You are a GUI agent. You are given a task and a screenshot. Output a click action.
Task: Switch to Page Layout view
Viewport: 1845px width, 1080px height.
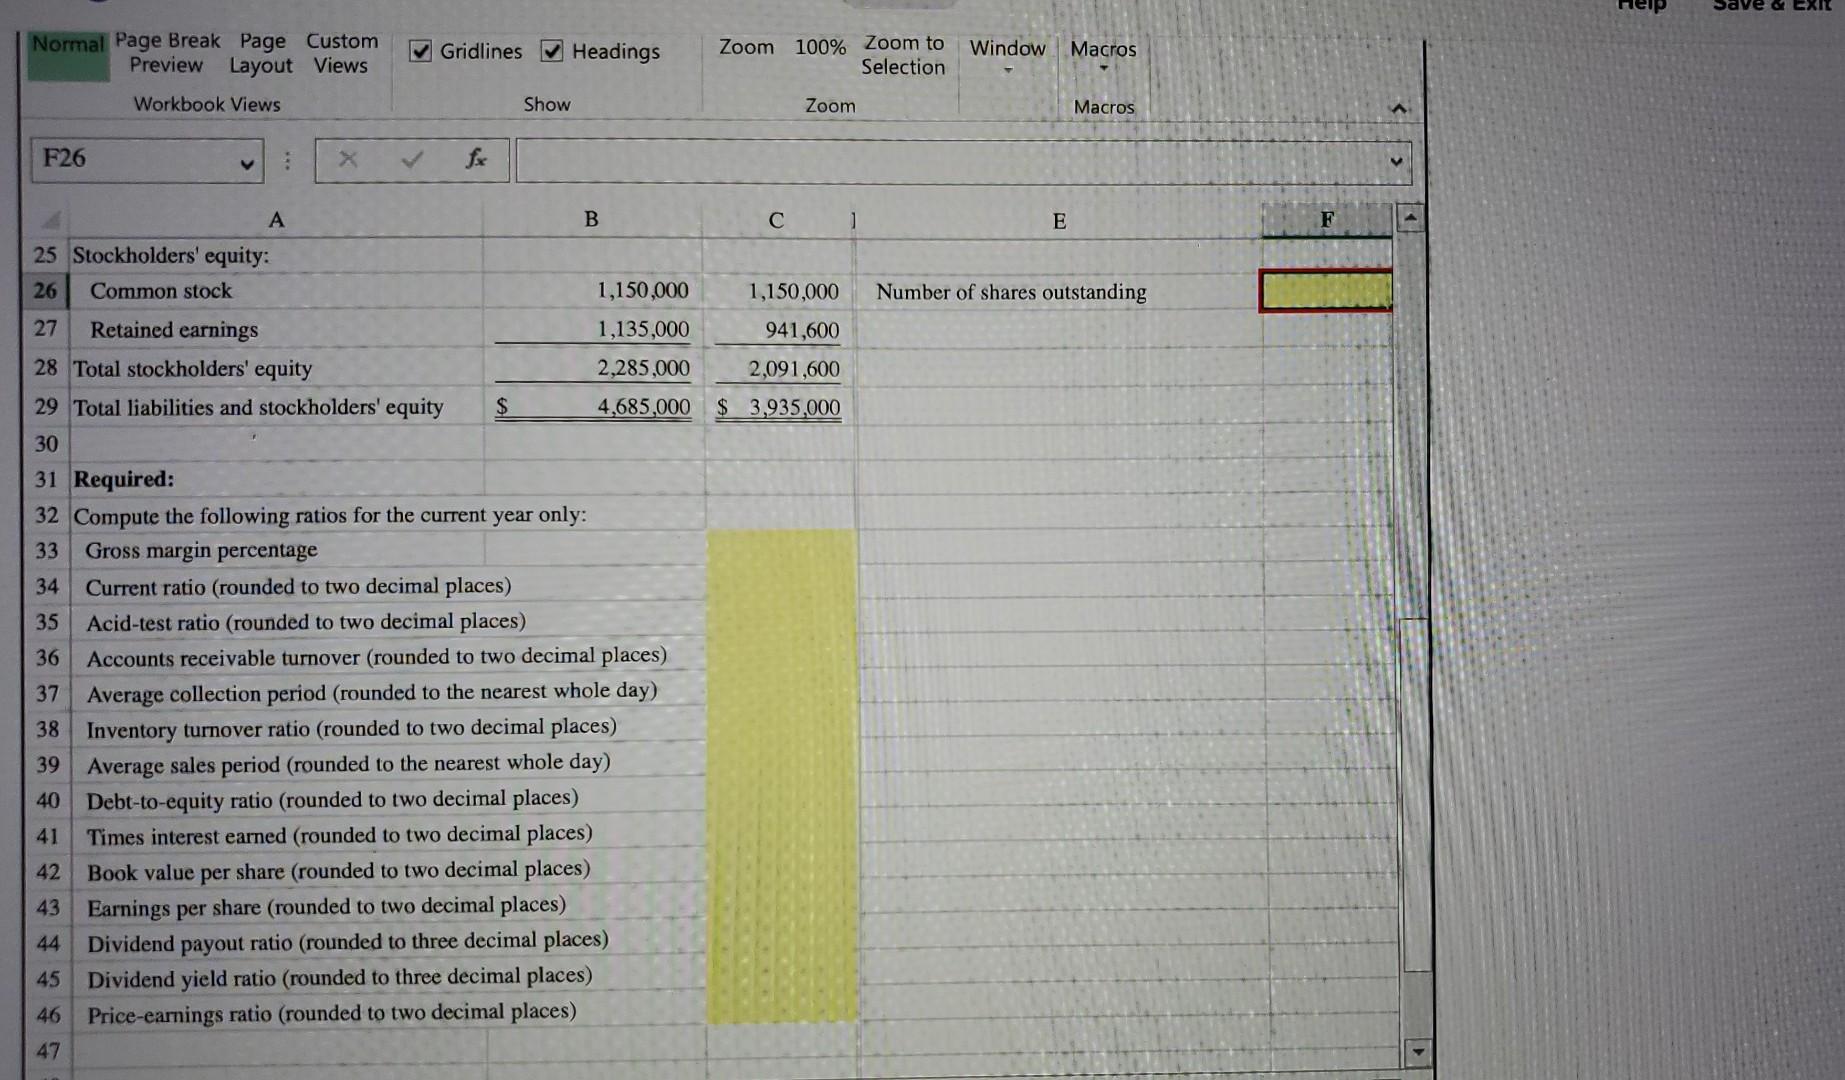tap(261, 54)
